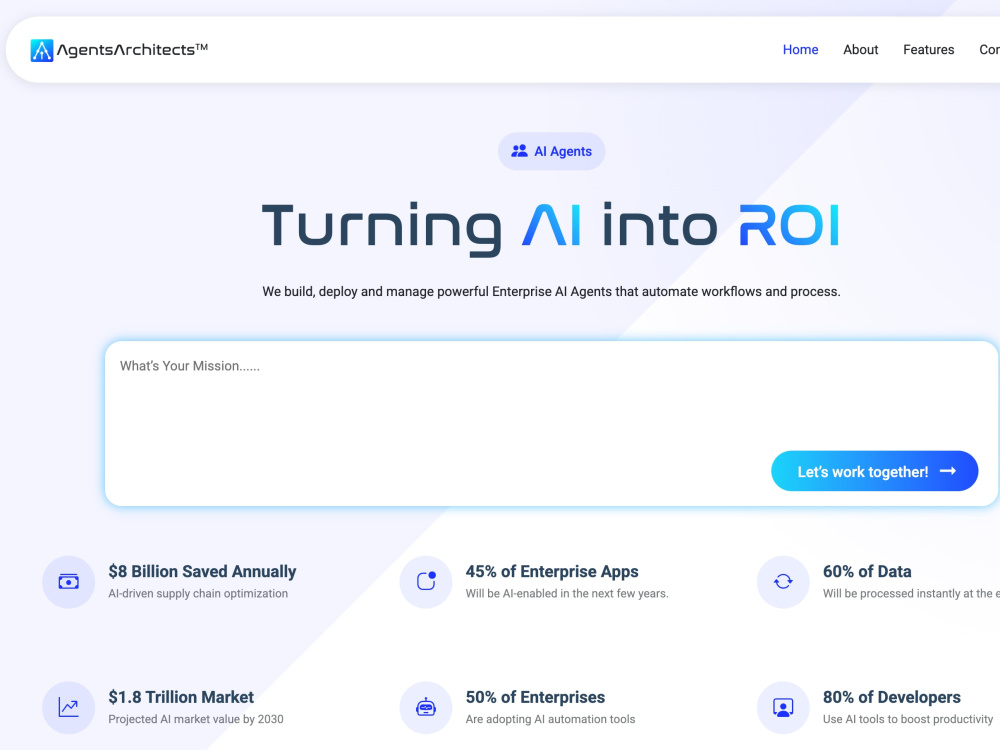1000x750 pixels.
Task: Click the 80% of Developers heading
Action: [892, 697]
